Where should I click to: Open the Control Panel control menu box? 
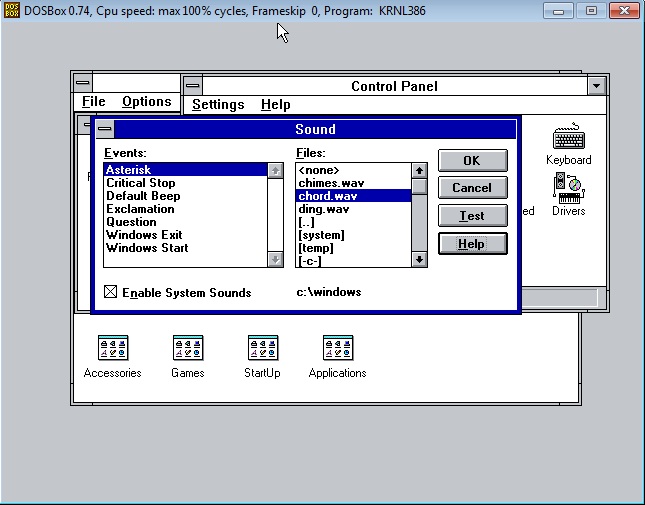[193, 86]
